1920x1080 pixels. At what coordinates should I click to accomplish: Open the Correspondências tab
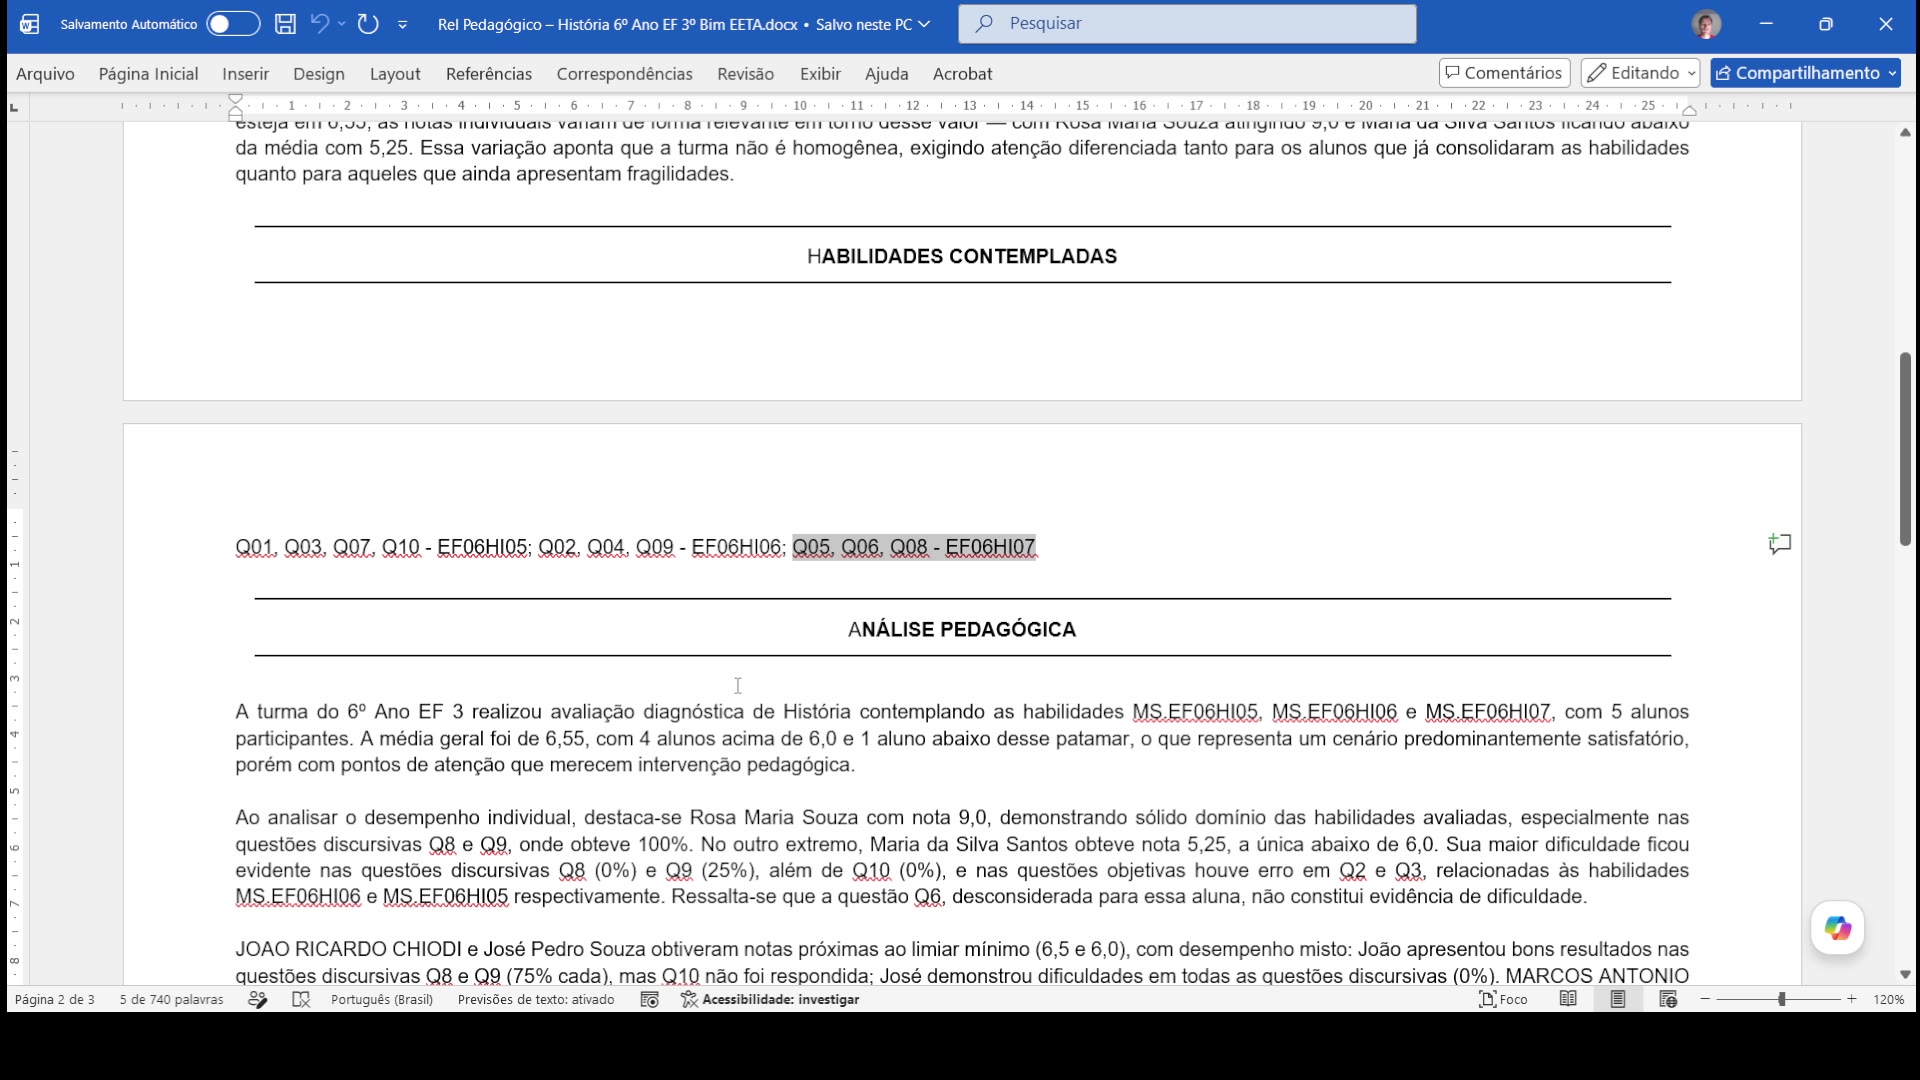(624, 74)
